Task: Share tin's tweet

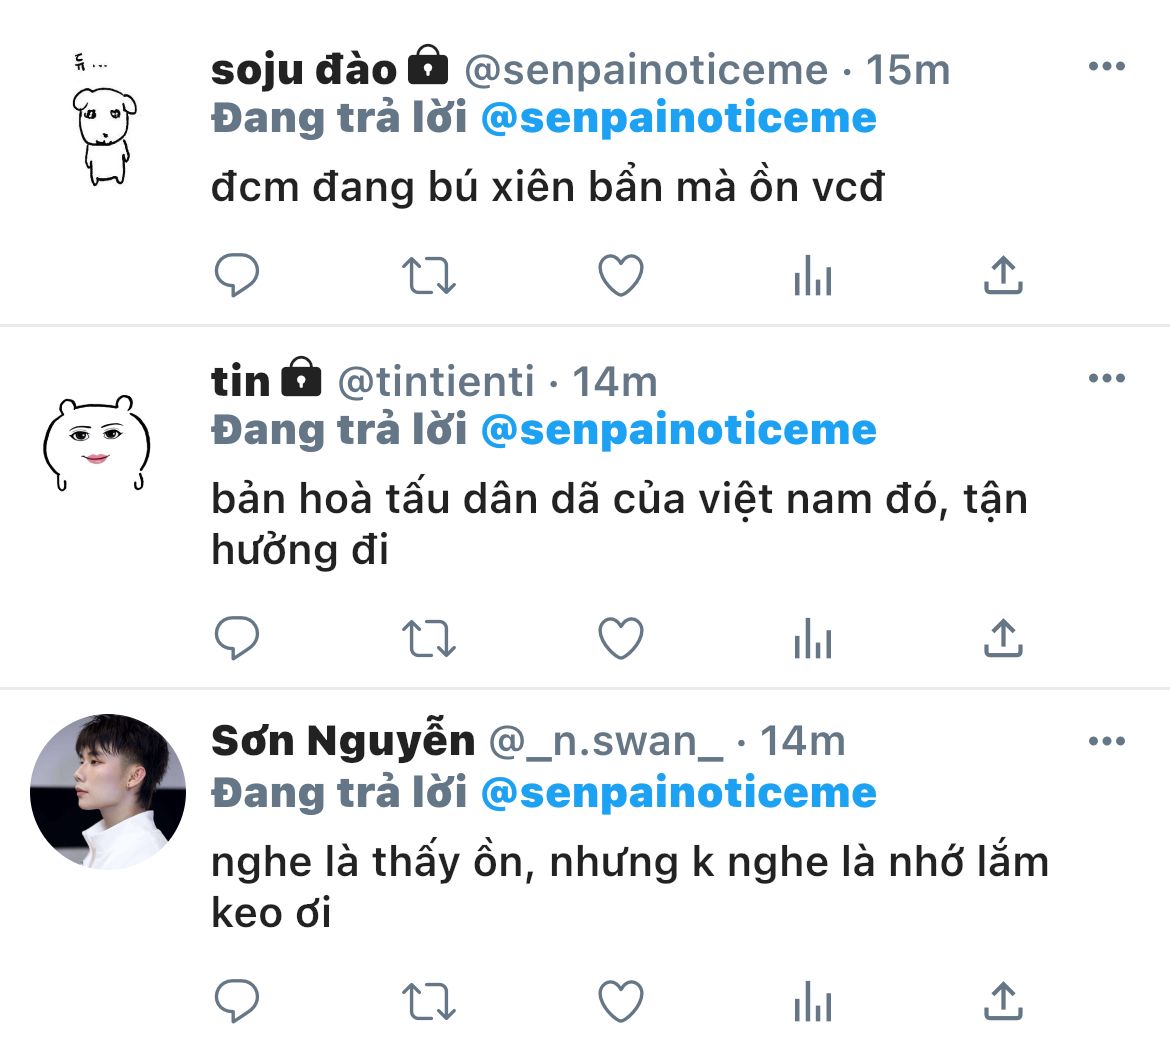Action: point(1003,638)
